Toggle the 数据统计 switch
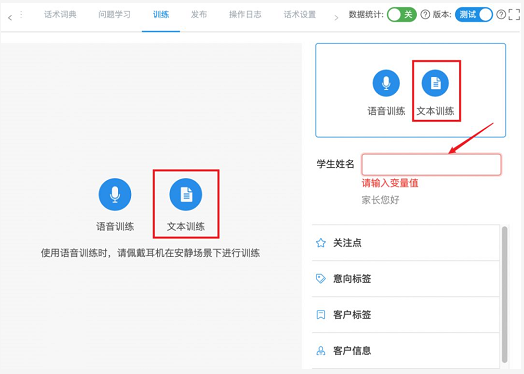This screenshot has height=374, width=524. point(402,14)
